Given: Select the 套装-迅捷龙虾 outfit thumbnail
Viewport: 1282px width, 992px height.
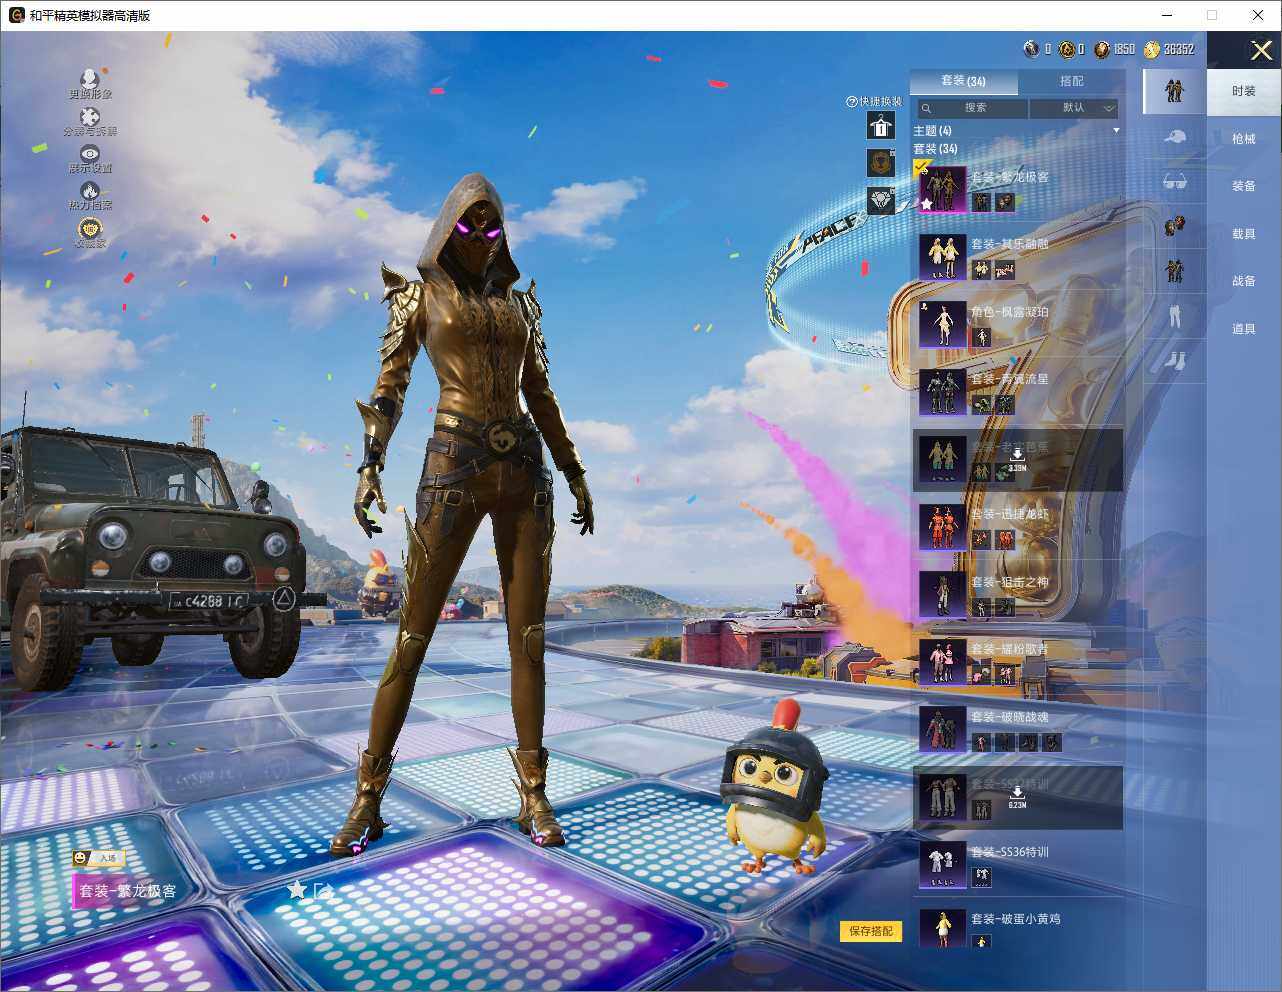Looking at the screenshot, I should click(x=943, y=527).
